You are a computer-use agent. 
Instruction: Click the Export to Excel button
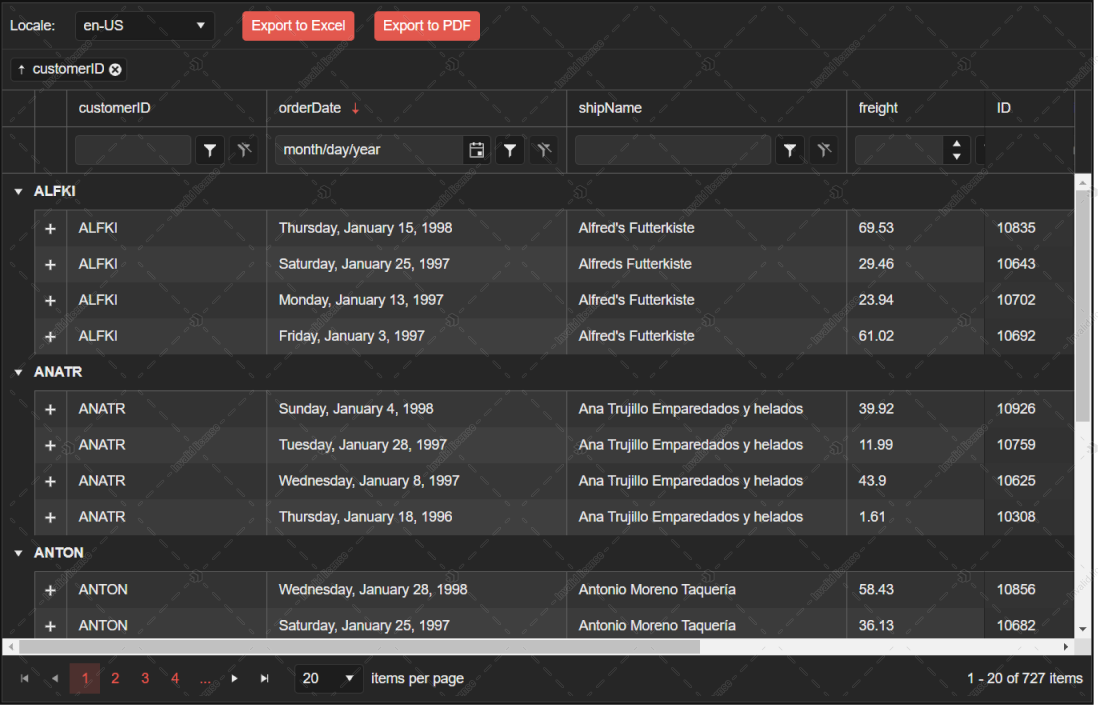[298, 26]
